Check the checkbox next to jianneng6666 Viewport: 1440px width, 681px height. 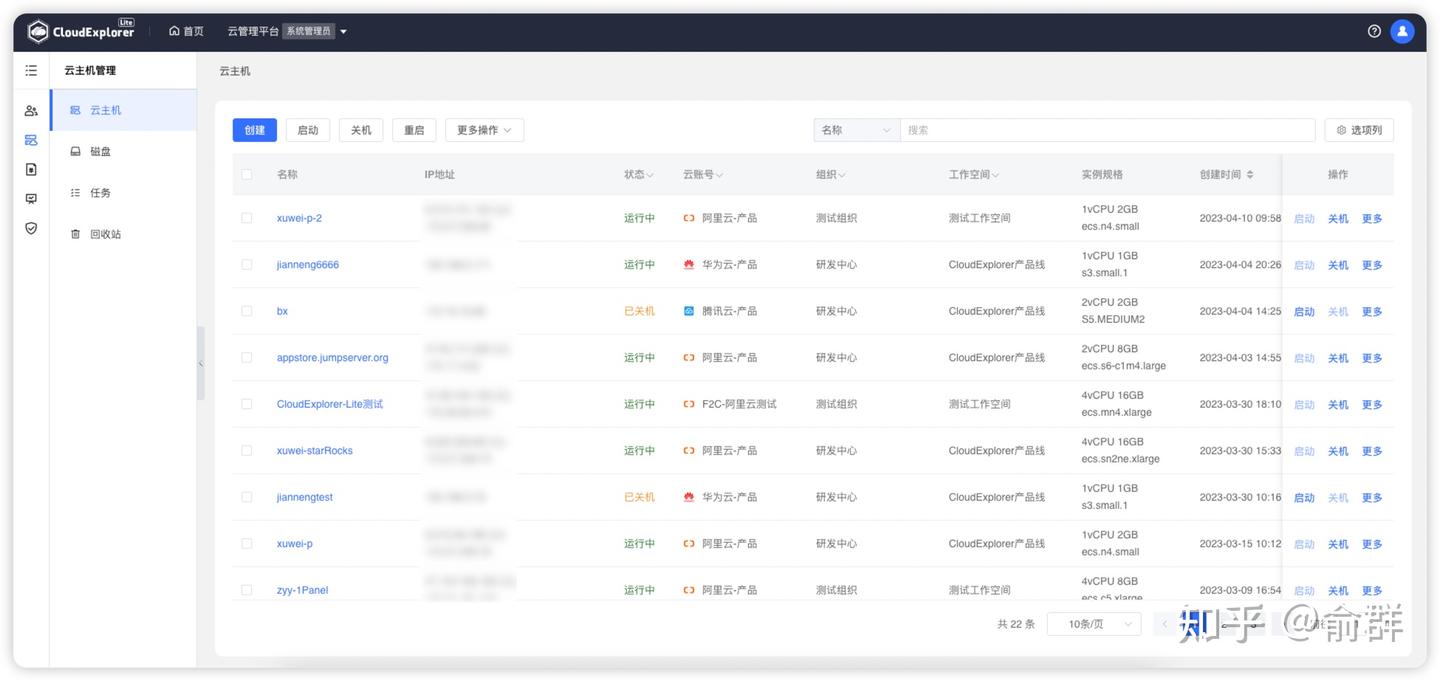pyautogui.click(x=246, y=264)
